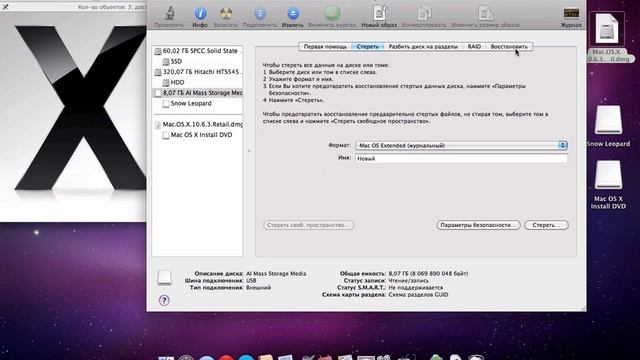This screenshot has width=640, height=360.
Task: Open the Log (Журнал) toolbar icon
Action: point(571,14)
